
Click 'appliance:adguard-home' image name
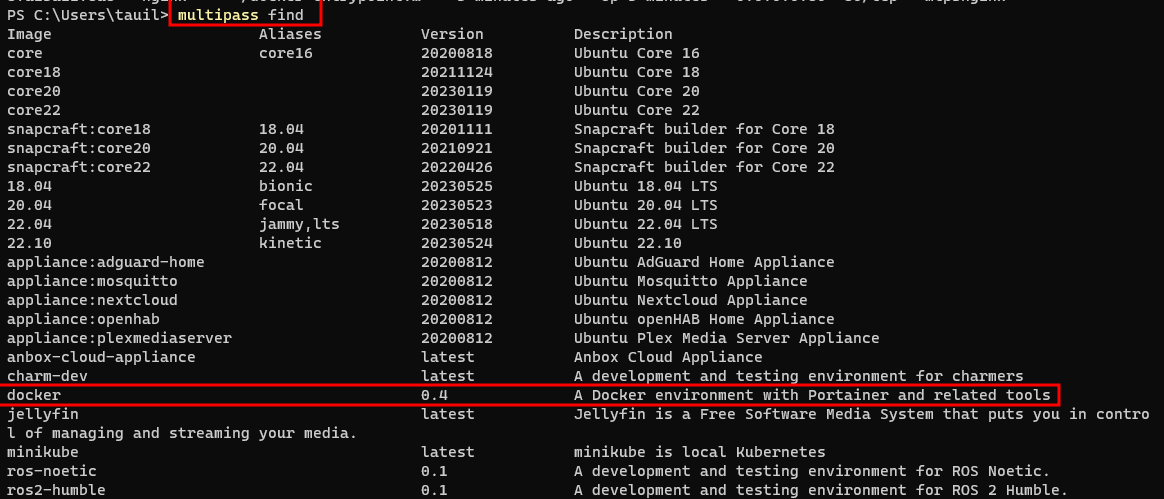click(x=105, y=262)
